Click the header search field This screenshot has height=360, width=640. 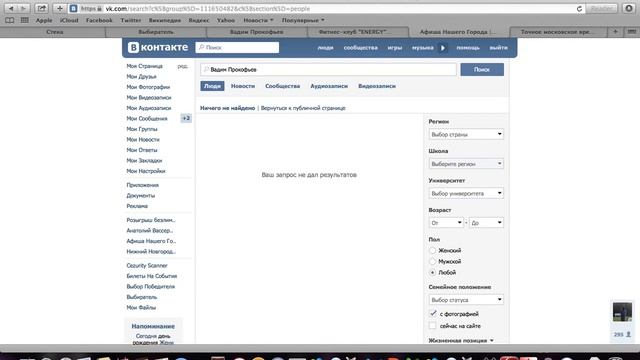coord(237,47)
